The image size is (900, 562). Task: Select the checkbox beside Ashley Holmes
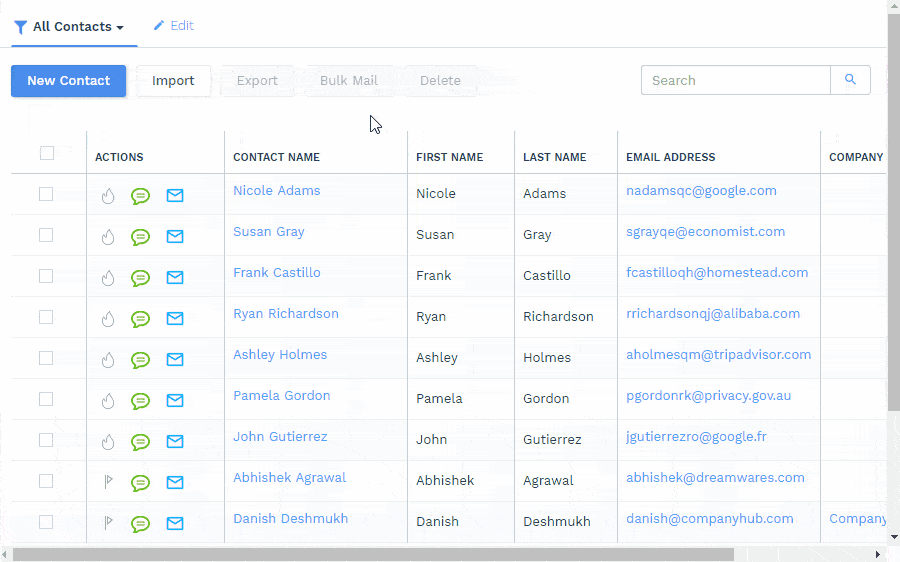[46, 358]
